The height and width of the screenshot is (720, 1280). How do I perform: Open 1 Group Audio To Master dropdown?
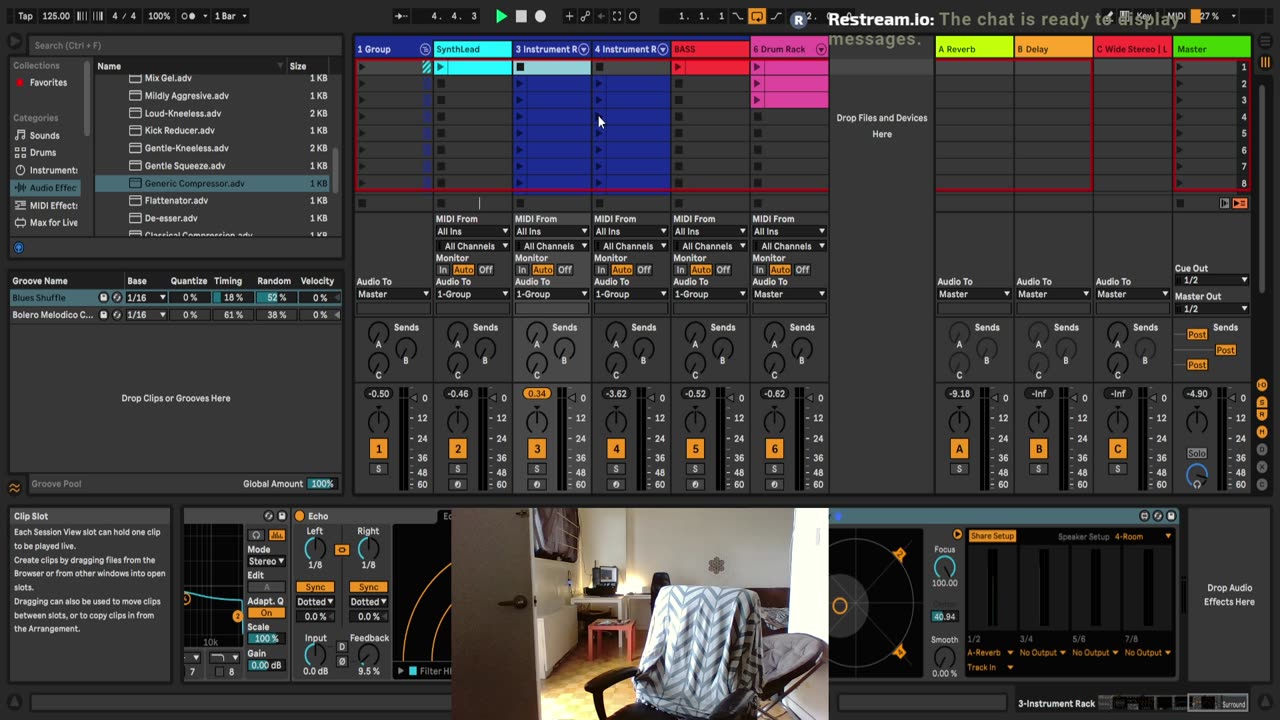coord(393,294)
